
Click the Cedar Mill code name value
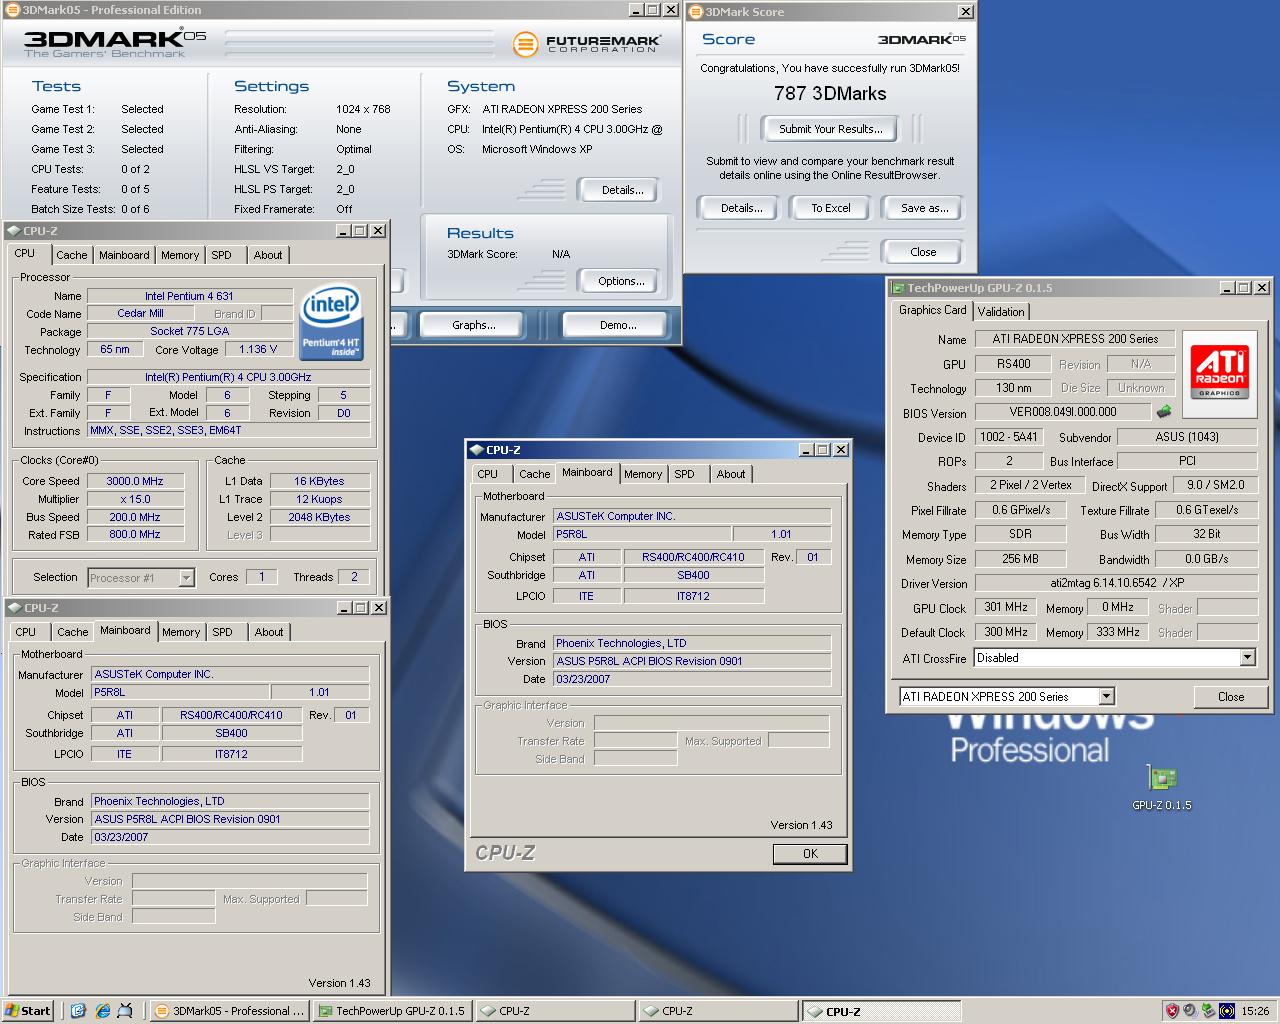pos(140,313)
